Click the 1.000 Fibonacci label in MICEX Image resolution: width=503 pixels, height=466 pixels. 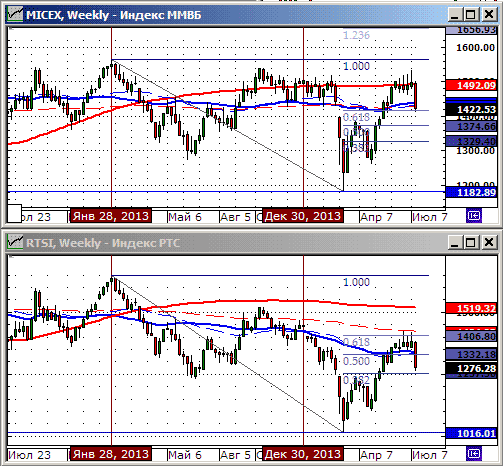pyautogui.click(x=356, y=66)
